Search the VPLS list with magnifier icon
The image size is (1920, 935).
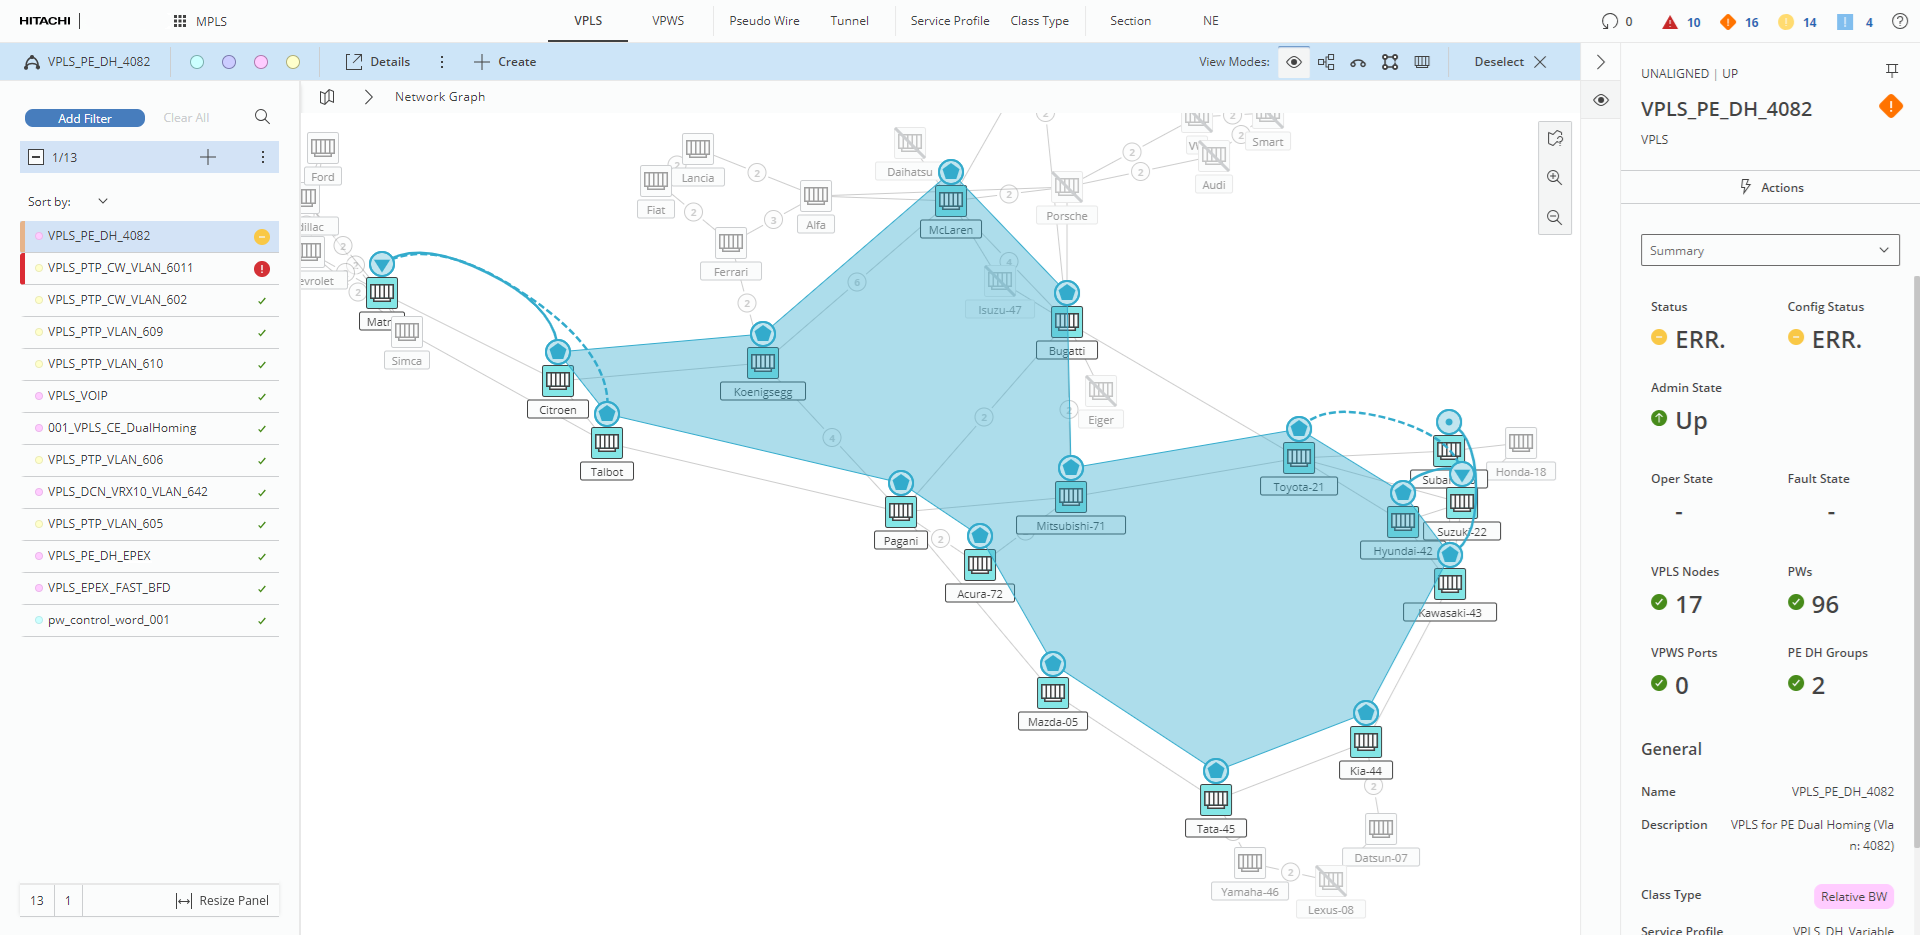(262, 117)
